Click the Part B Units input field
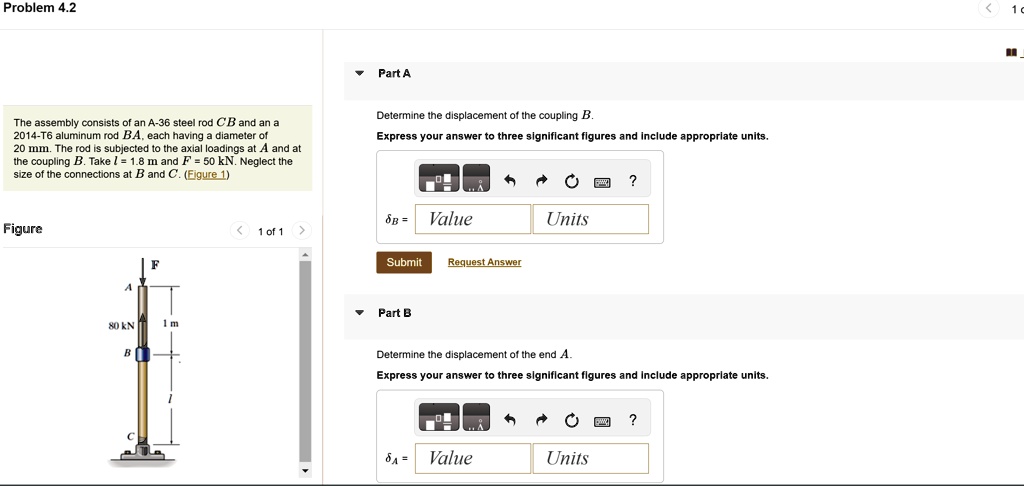Image resolution: width=1024 pixels, height=486 pixels. coord(590,458)
